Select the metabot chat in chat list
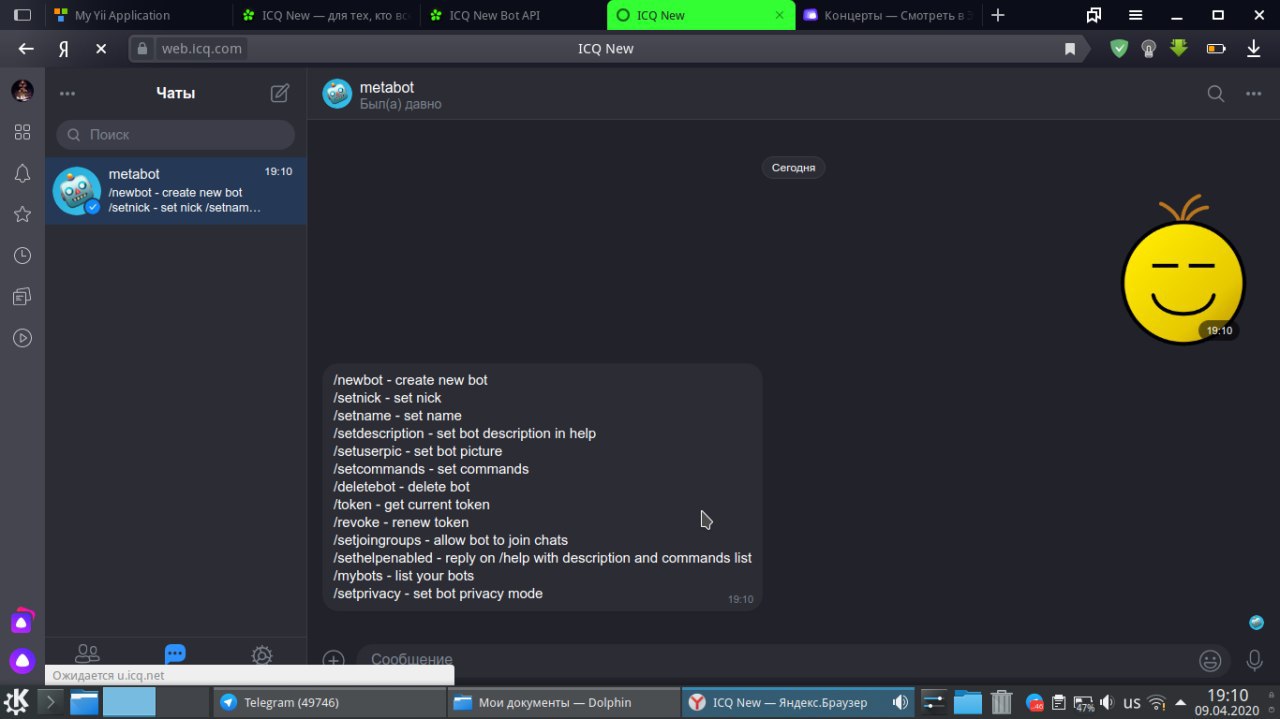The height and width of the screenshot is (719, 1280). click(176, 191)
